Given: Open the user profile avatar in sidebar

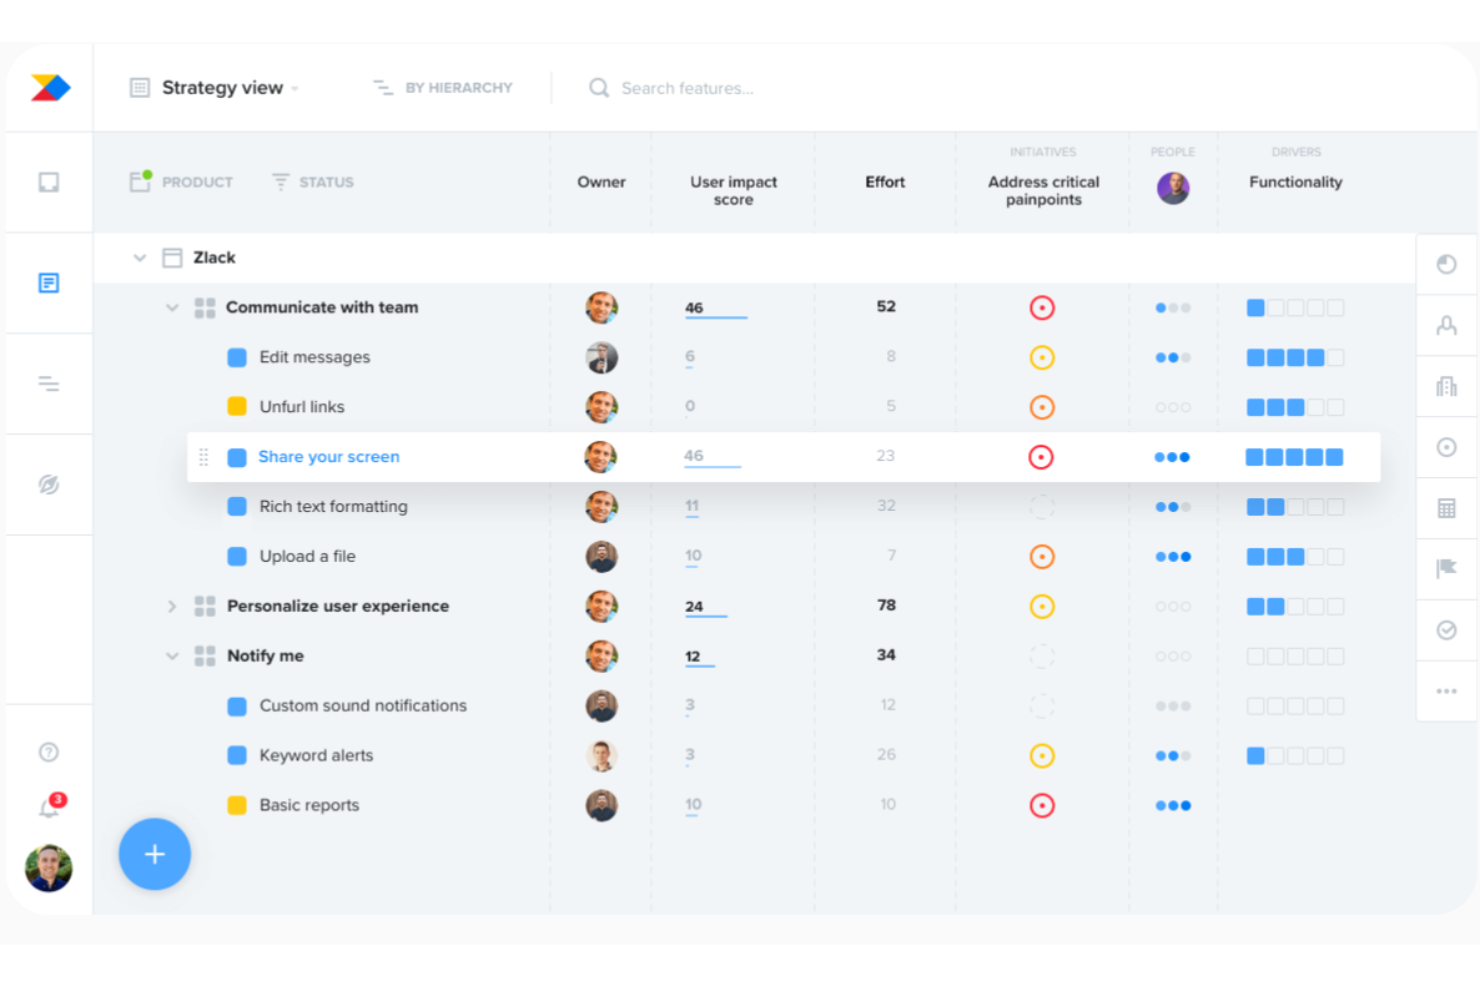Looking at the screenshot, I should coord(48,868).
